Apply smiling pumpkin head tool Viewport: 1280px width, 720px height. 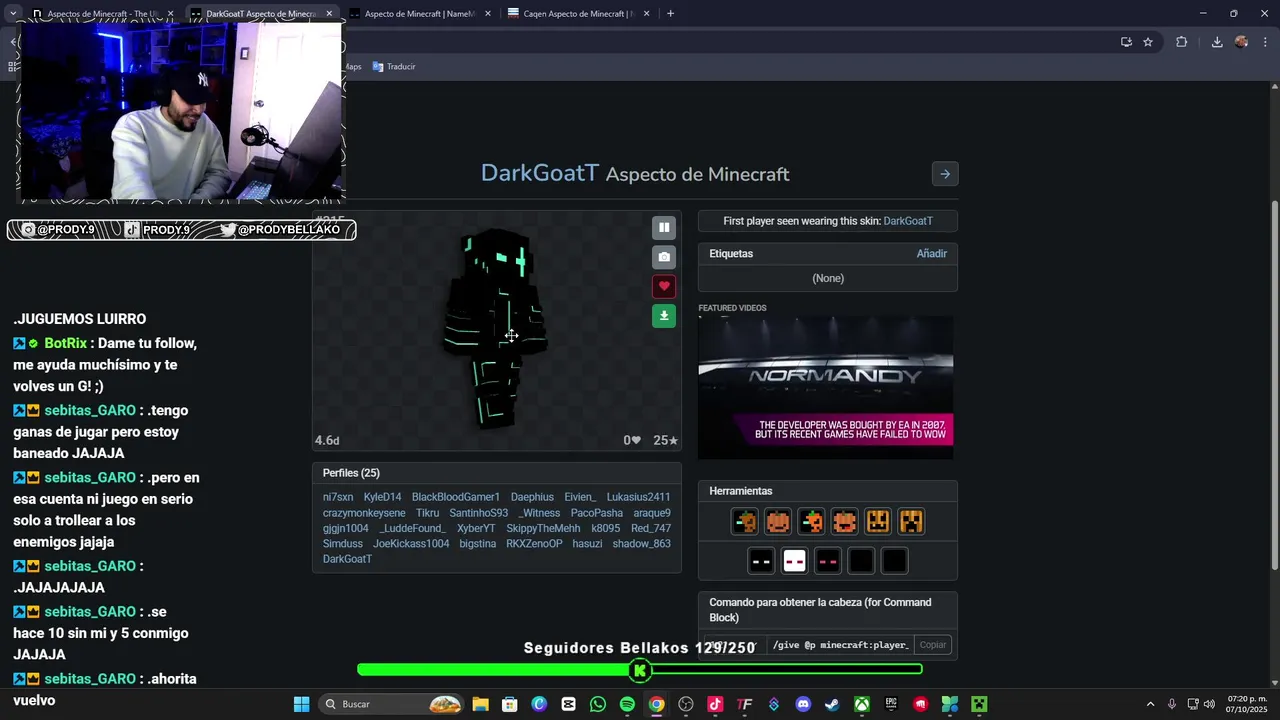tap(778, 521)
